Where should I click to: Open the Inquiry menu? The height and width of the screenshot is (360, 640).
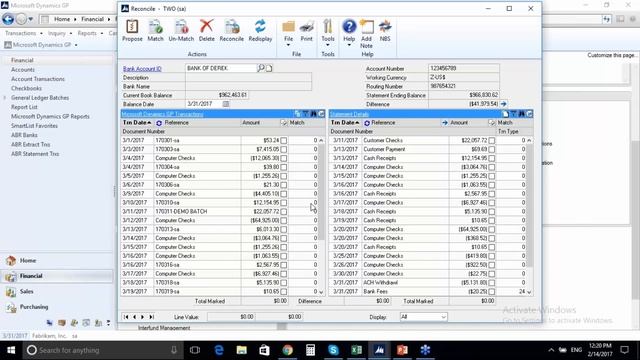click(60, 33)
